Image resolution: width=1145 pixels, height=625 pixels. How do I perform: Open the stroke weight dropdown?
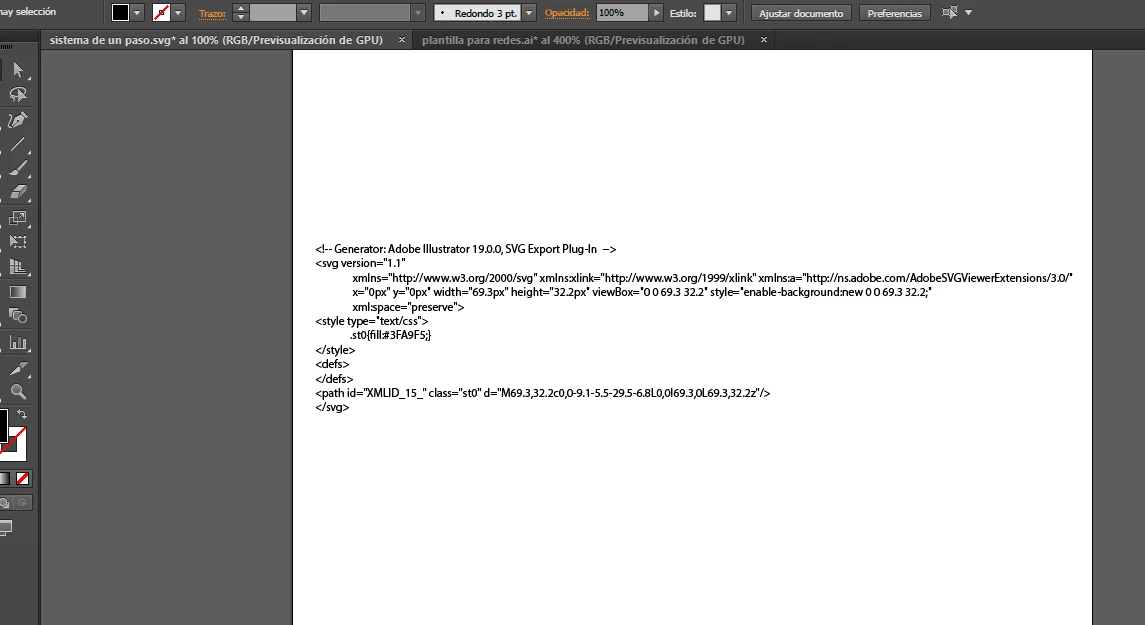(305, 12)
